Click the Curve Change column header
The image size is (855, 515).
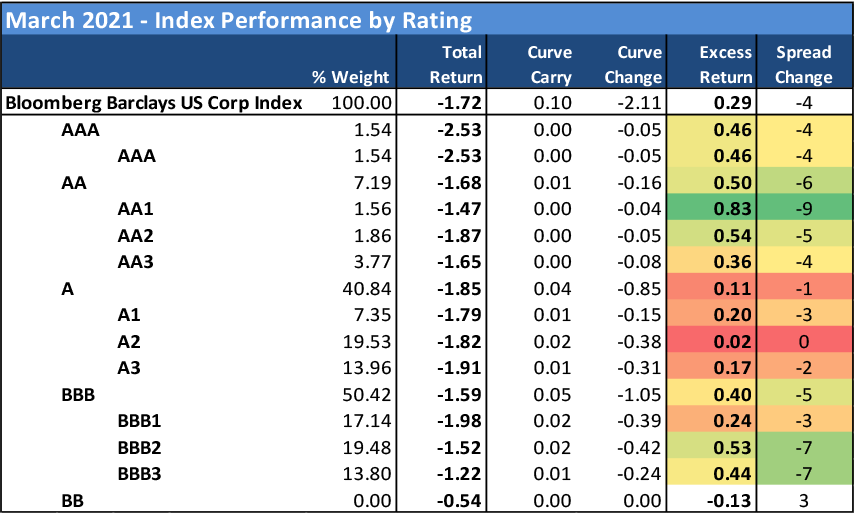[640, 64]
